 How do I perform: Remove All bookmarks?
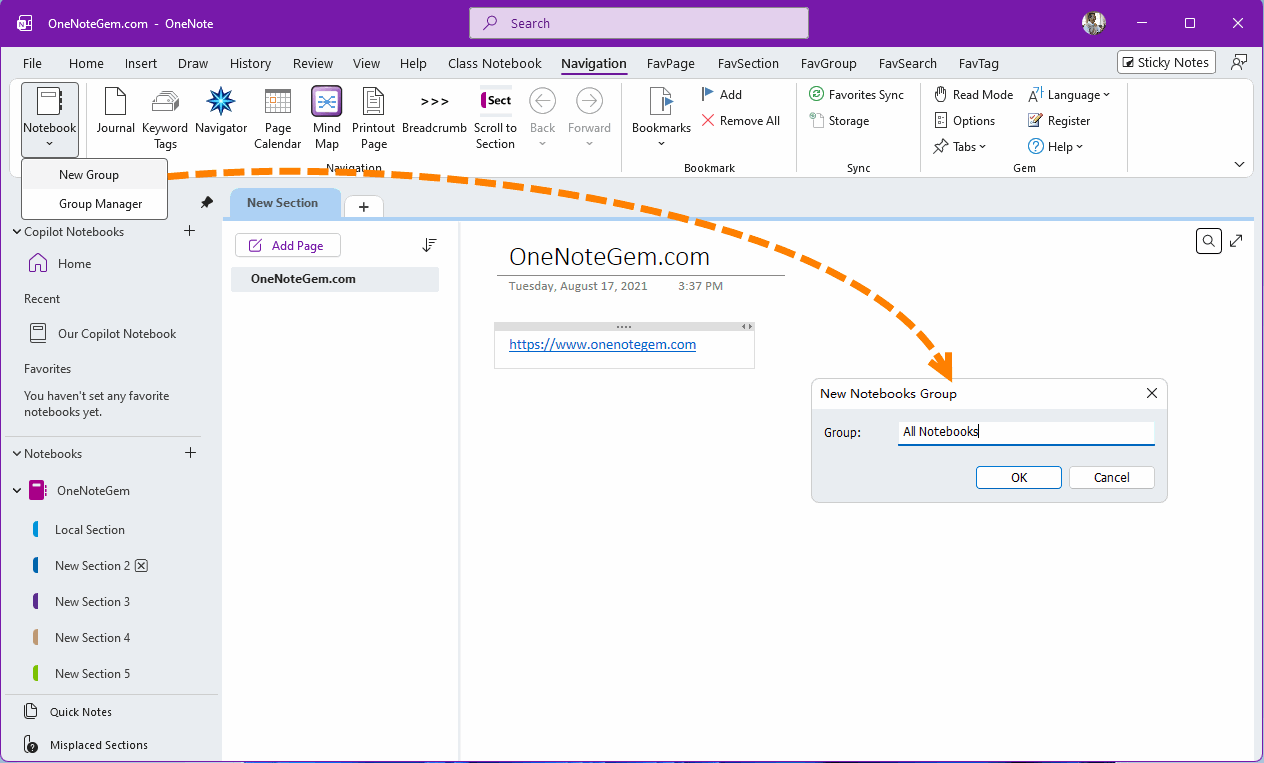tap(740, 120)
